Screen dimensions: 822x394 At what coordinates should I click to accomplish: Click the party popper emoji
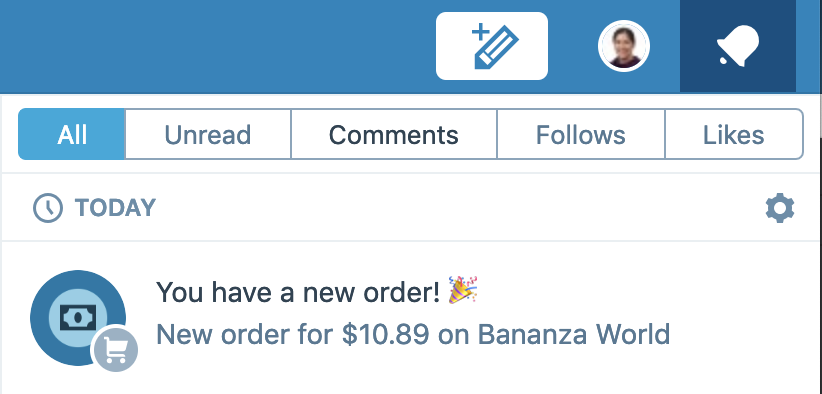click(x=463, y=290)
